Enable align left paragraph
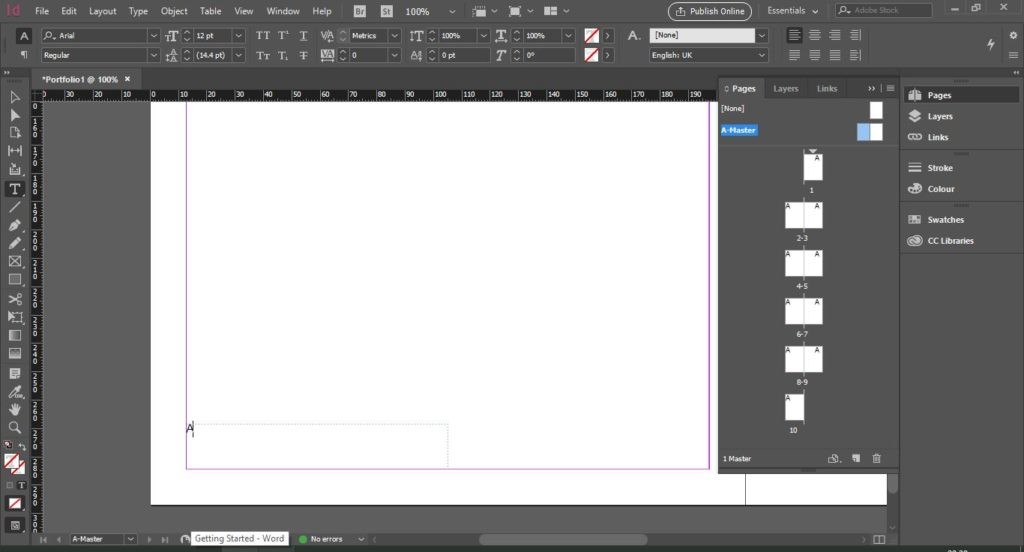The width and height of the screenshot is (1024, 552). 794,35
